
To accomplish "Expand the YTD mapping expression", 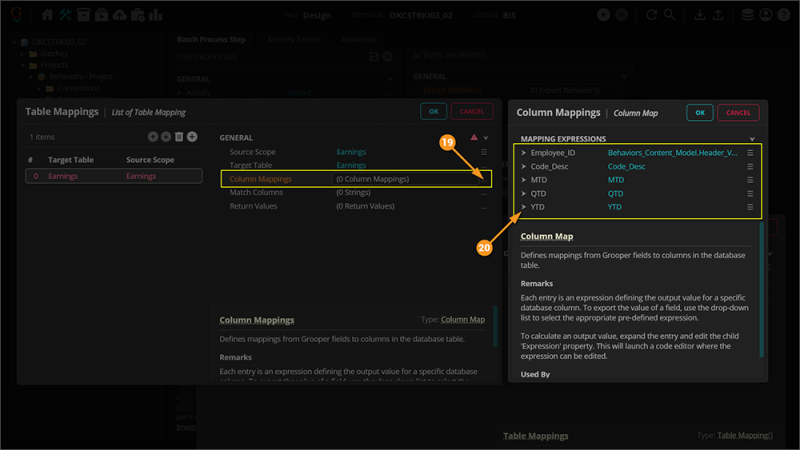I will coord(523,207).
